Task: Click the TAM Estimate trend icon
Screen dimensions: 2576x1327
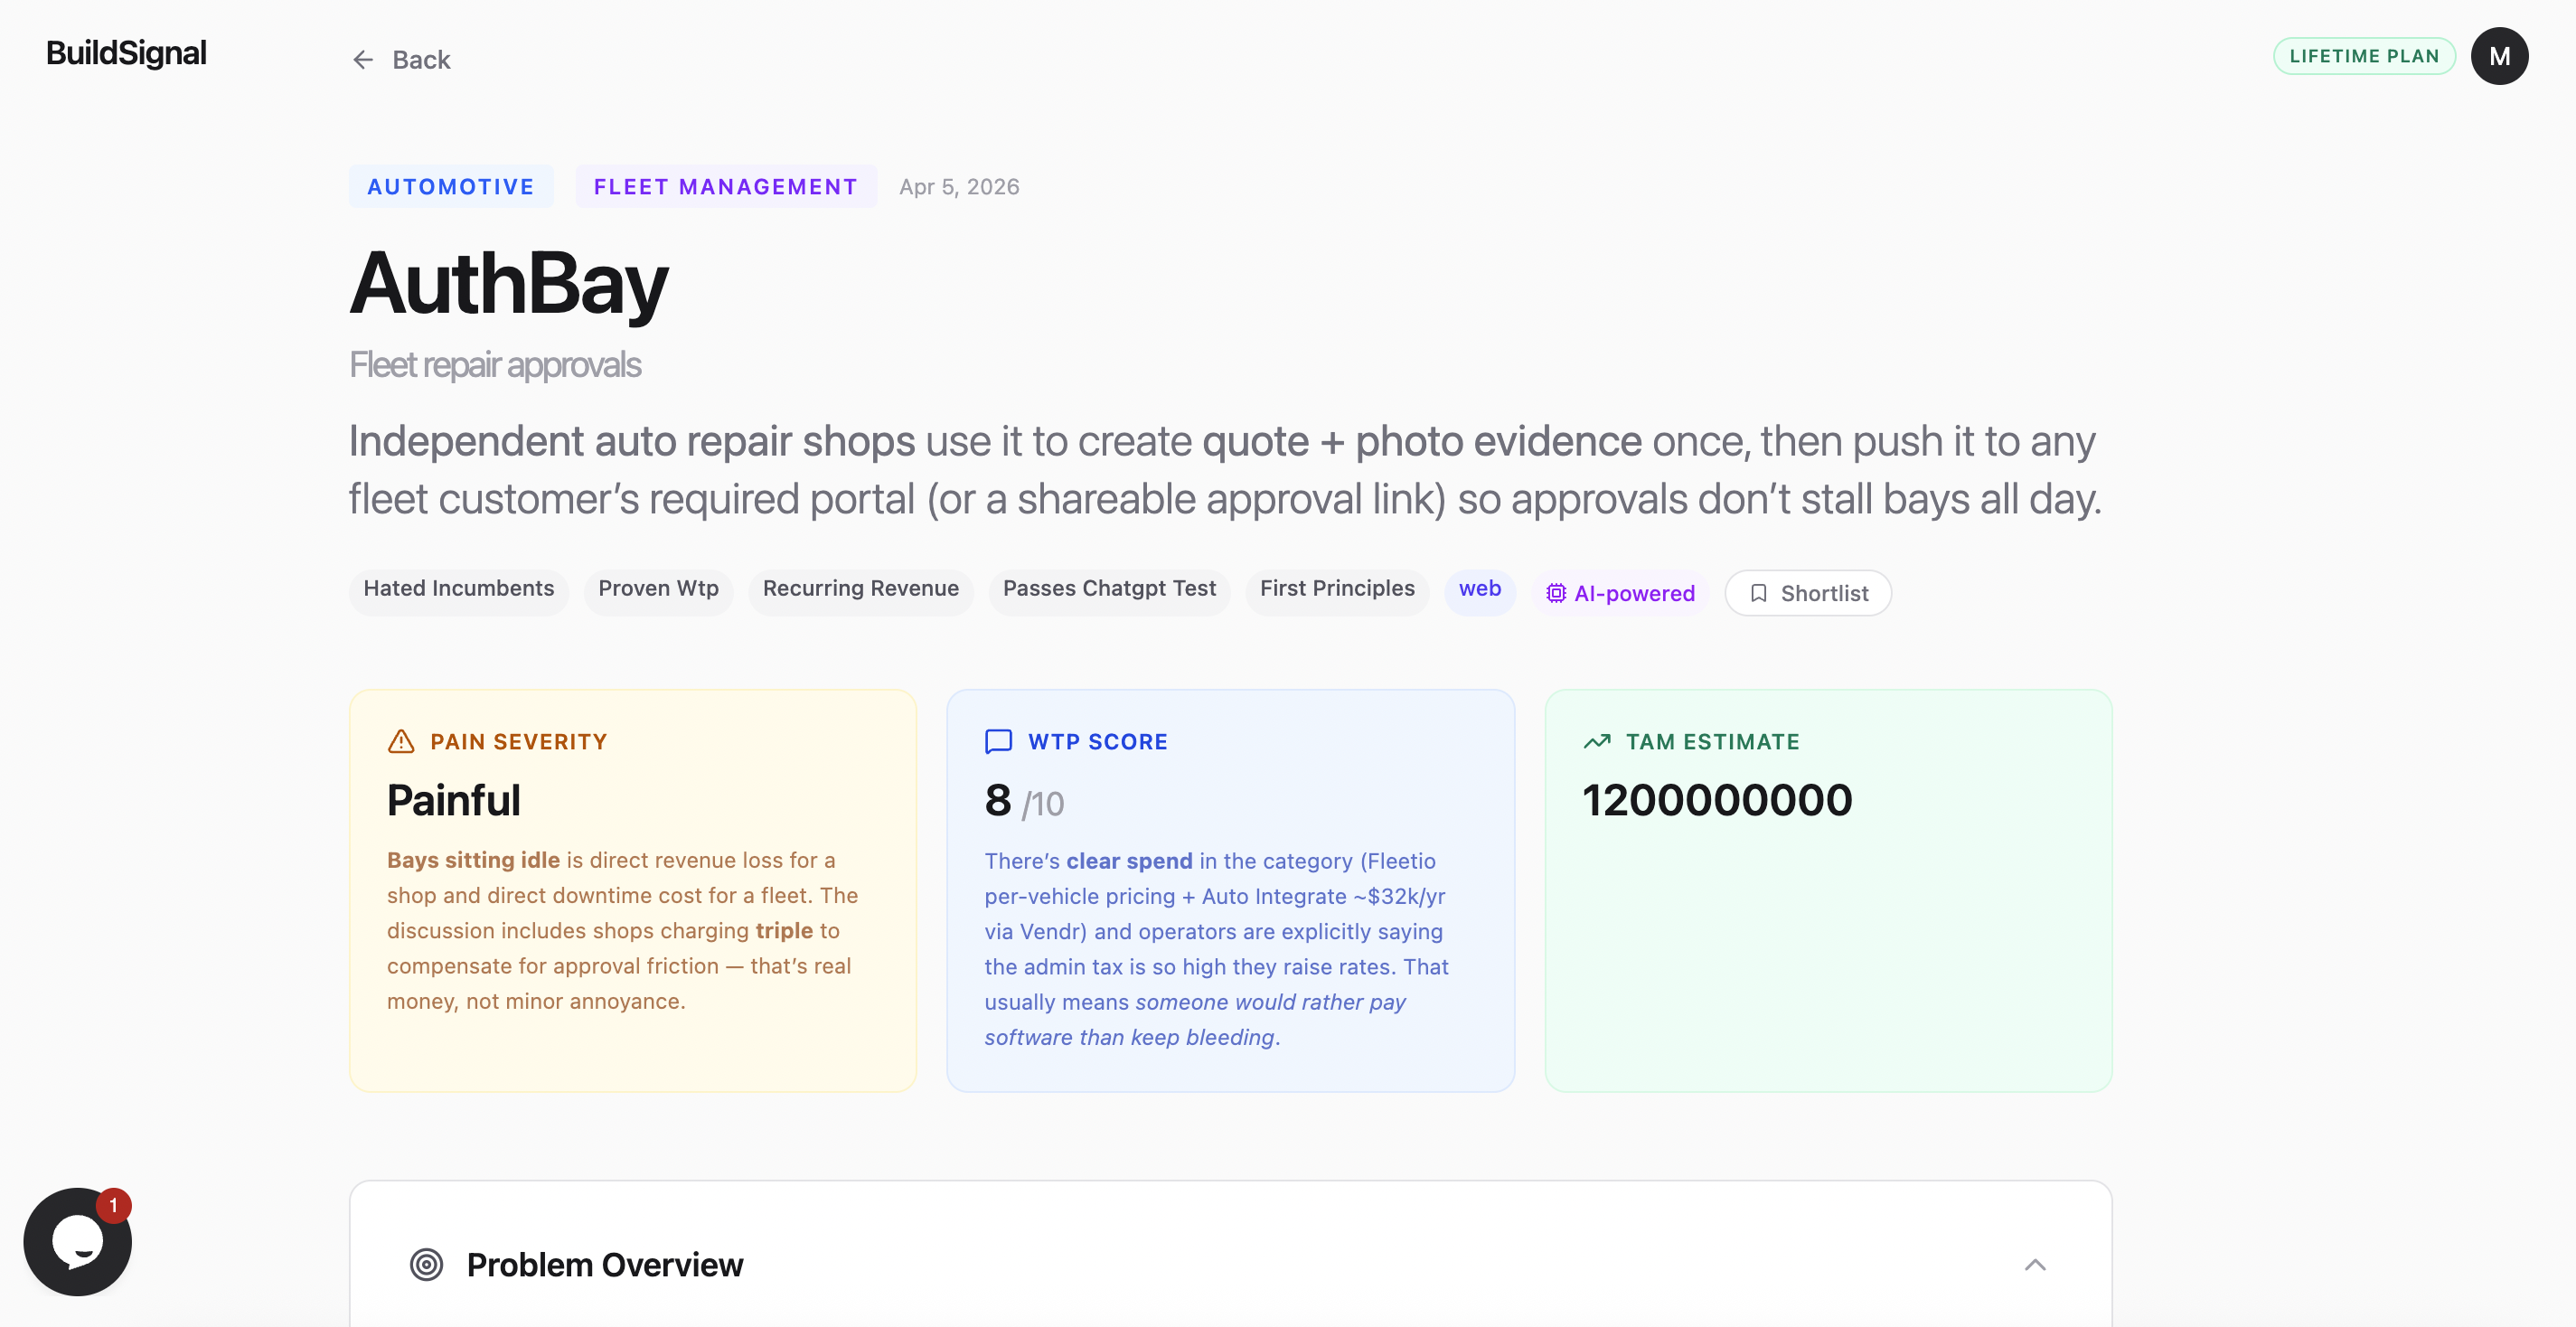Action: (x=1597, y=742)
